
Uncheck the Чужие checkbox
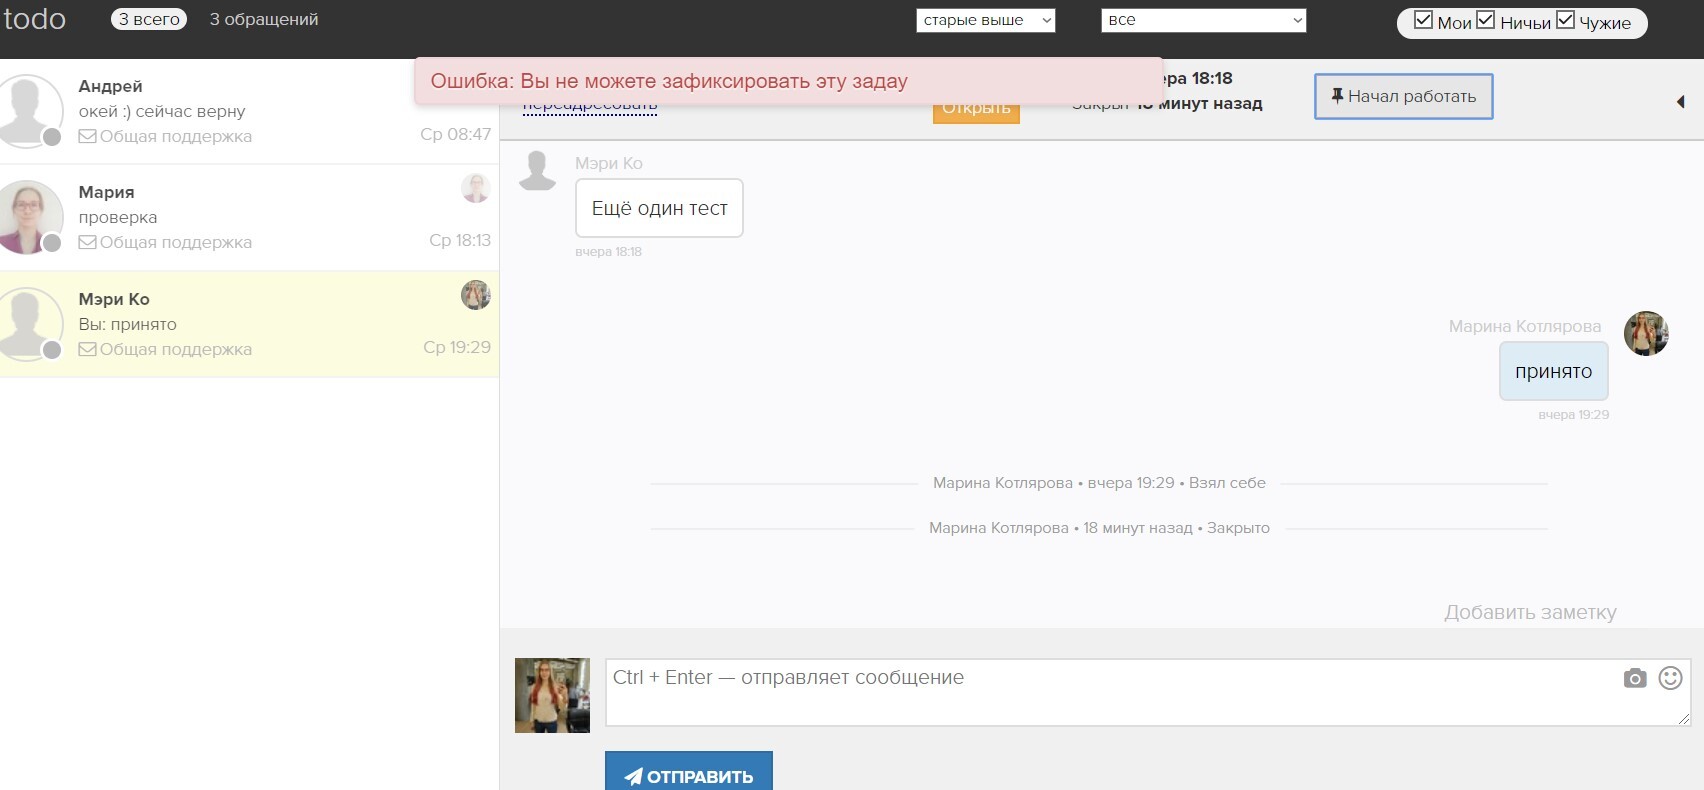point(1565,20)
